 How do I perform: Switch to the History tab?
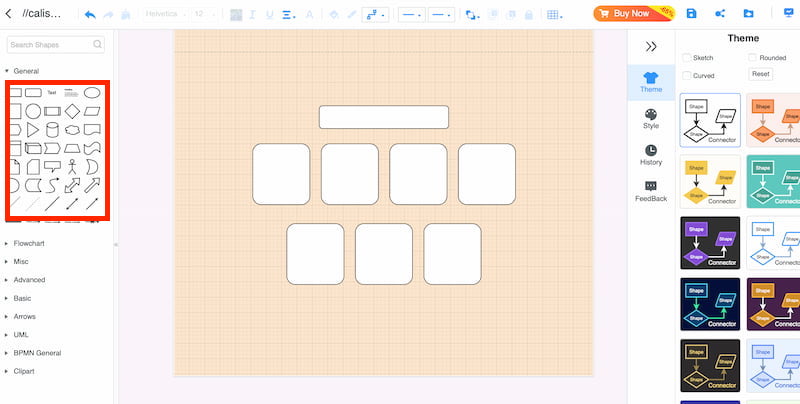coord(651,155)
